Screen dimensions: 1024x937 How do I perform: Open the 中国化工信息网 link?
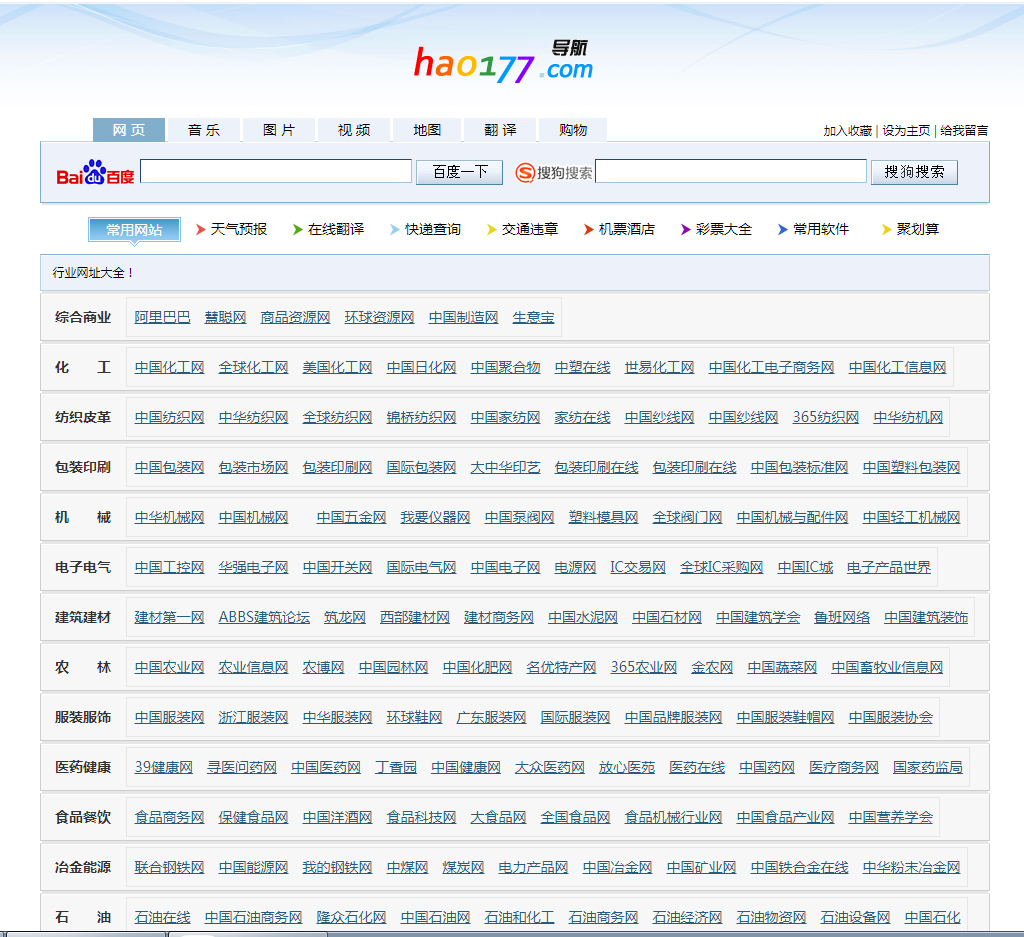pyautogui.click(x=897, y=368)
